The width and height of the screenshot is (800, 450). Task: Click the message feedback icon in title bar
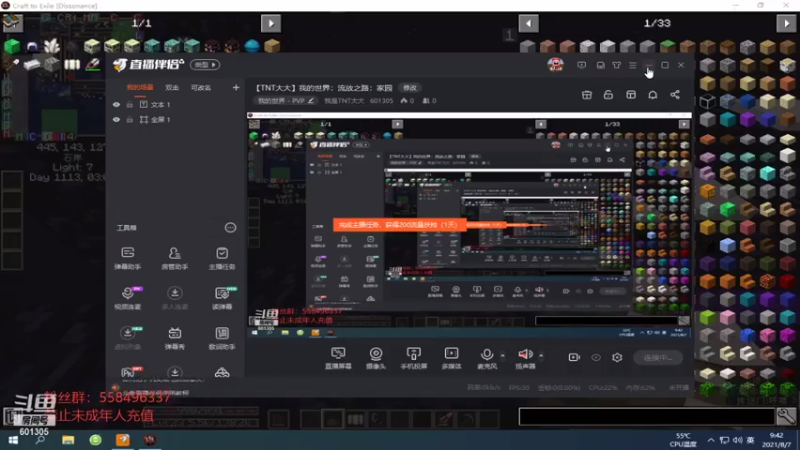click(x=582, y=65)
